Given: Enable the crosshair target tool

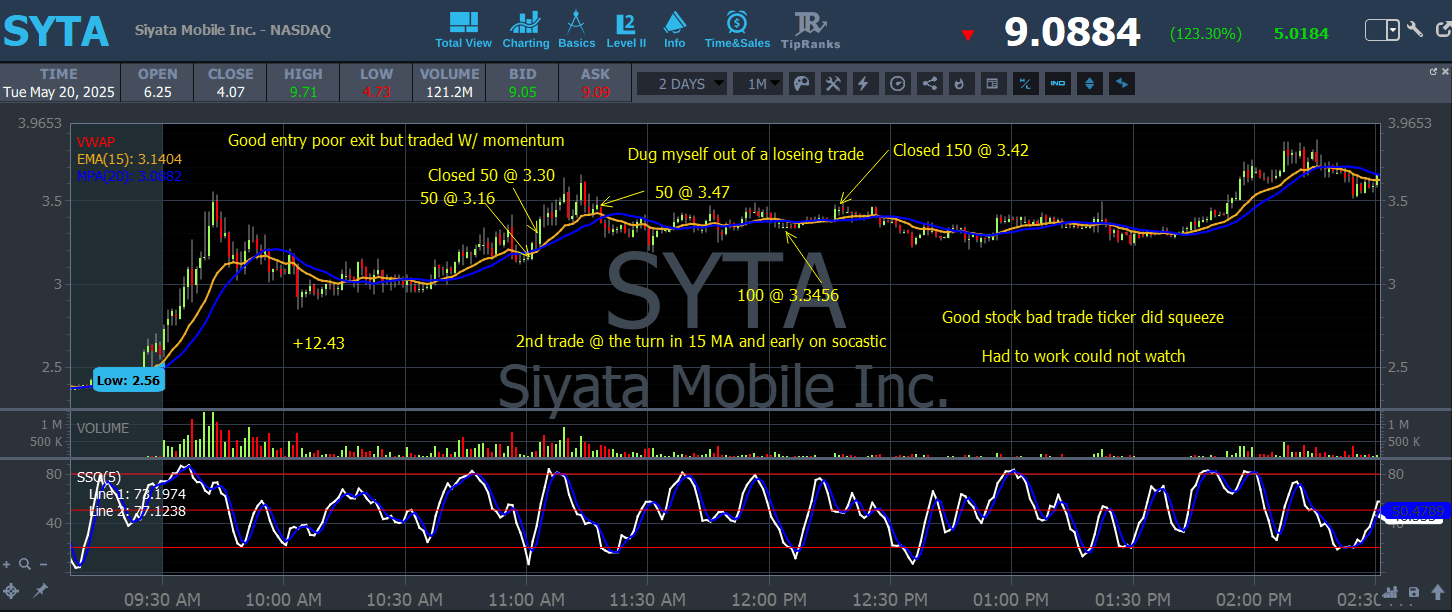Looking at the screenshot, I should click(11, 591).
